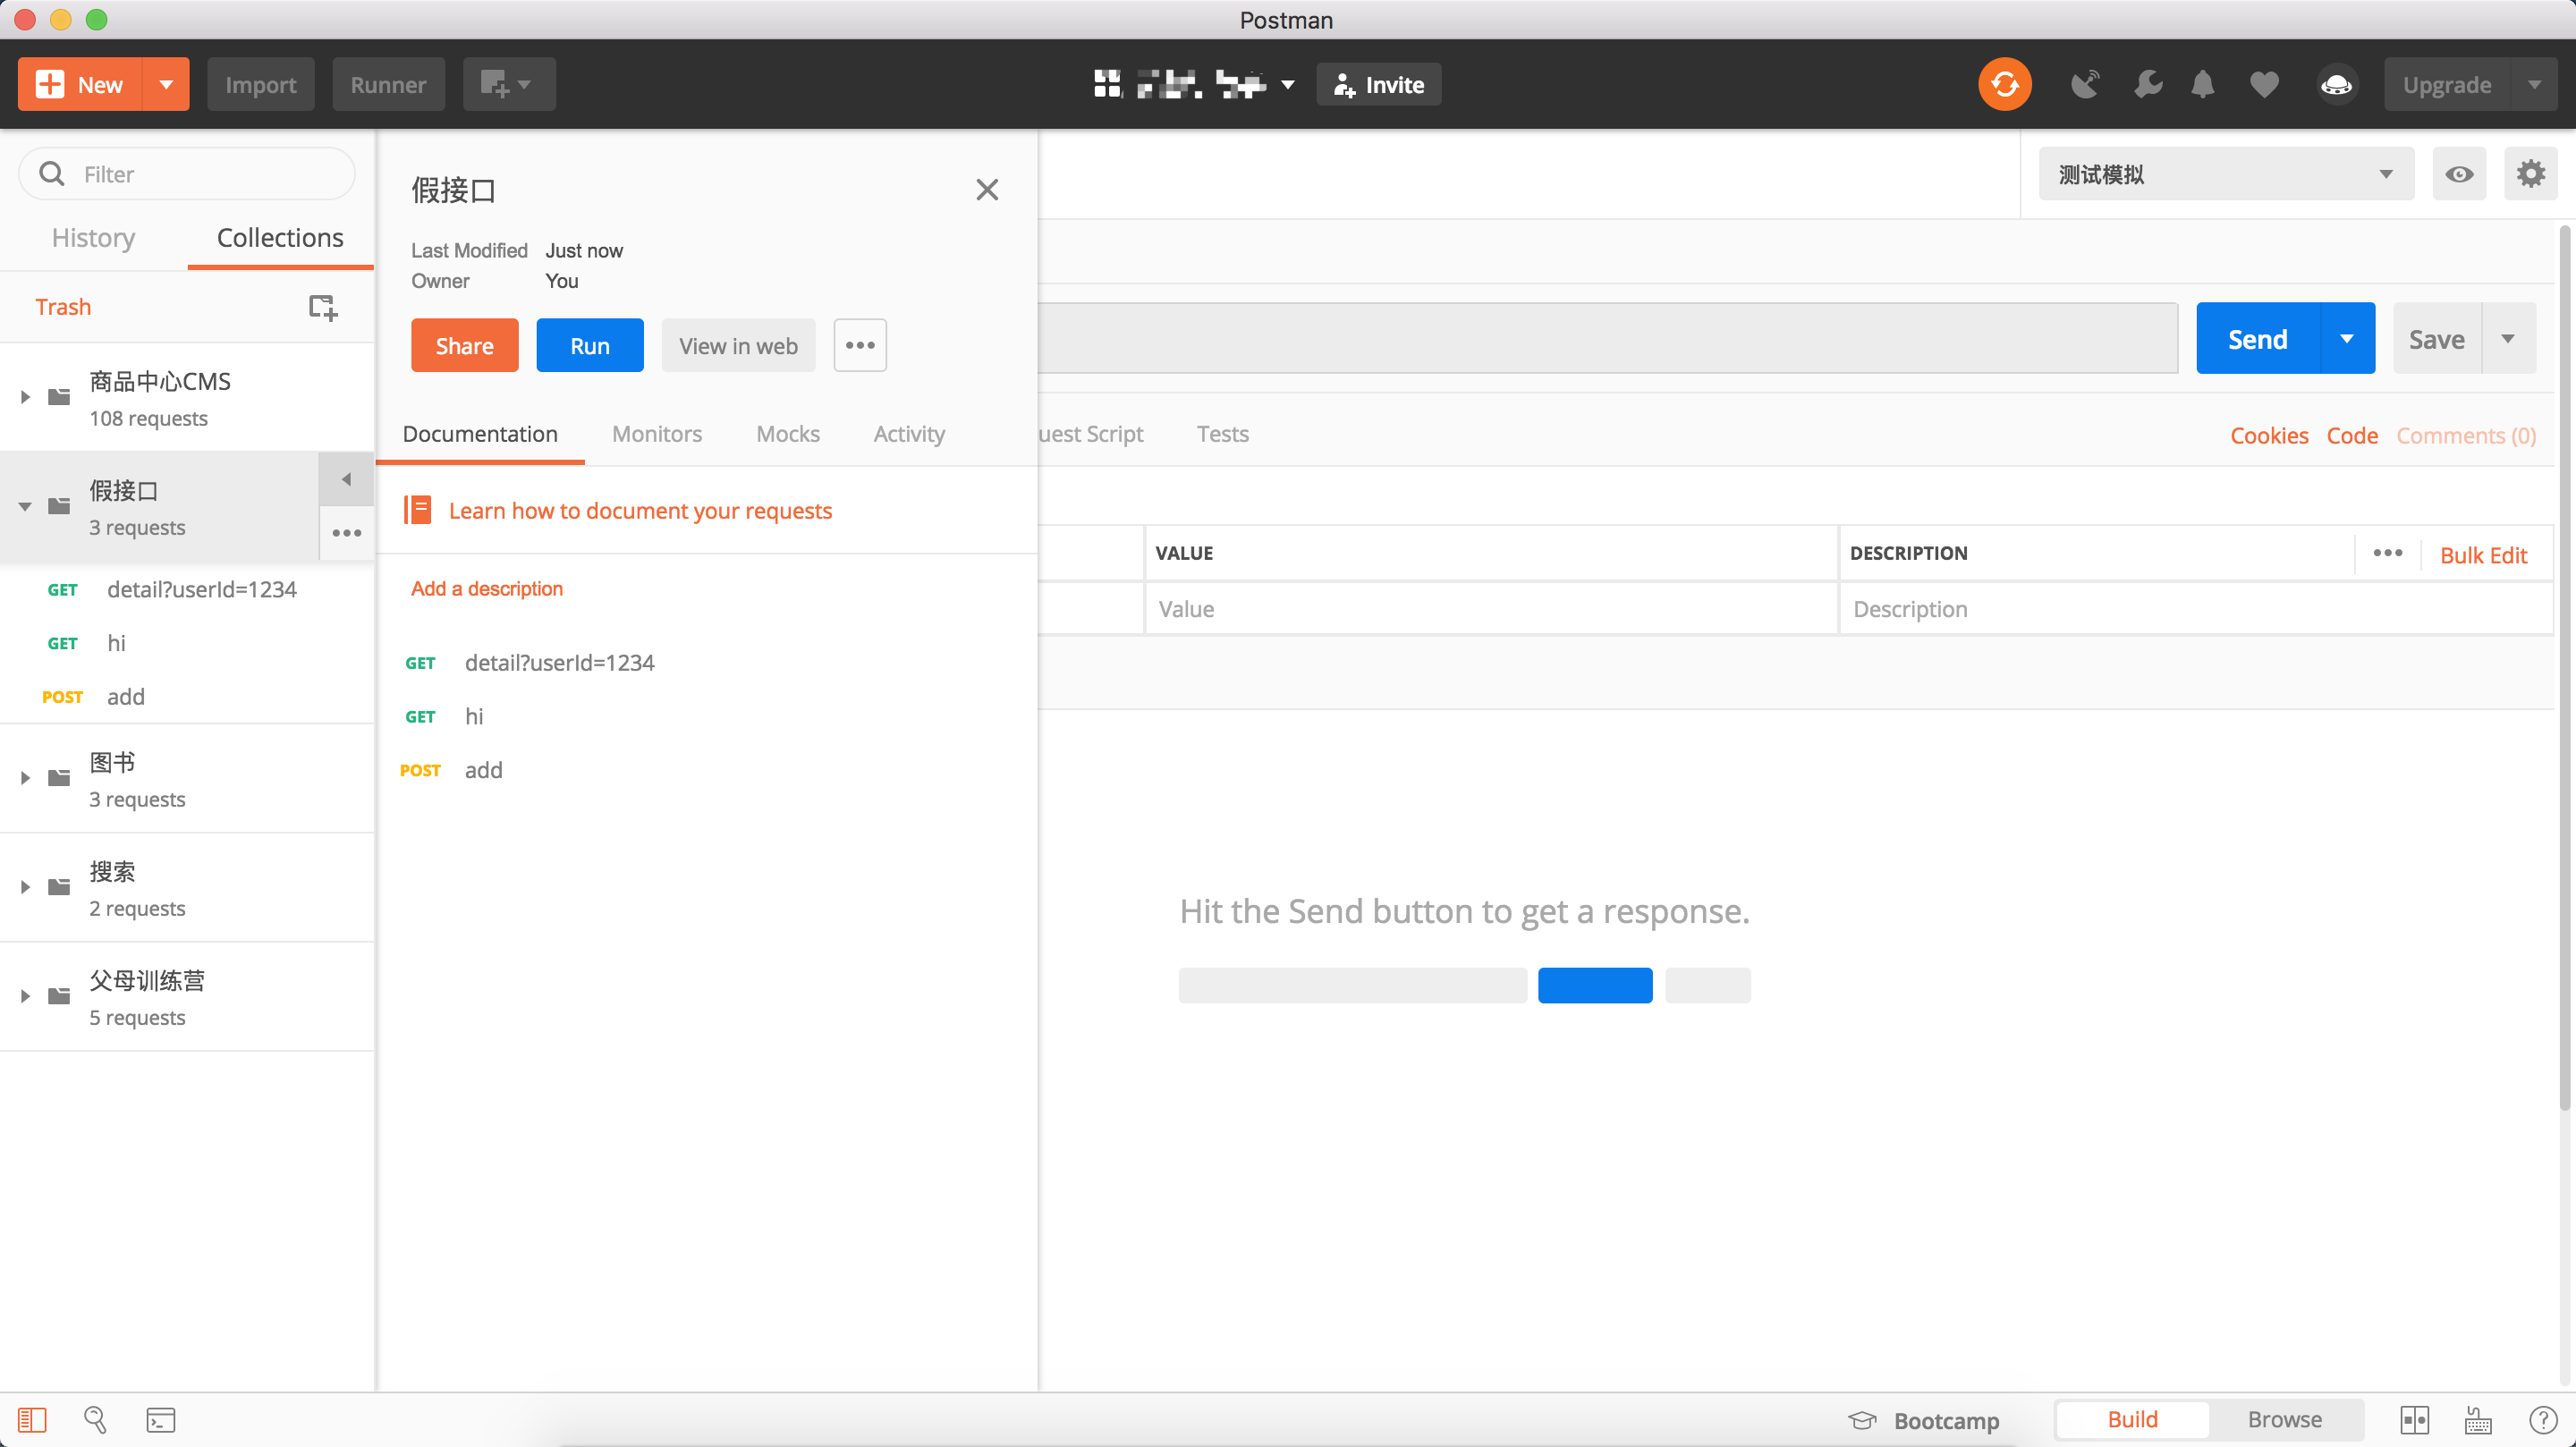Click the Filter magnifier icon

[51, 174]
